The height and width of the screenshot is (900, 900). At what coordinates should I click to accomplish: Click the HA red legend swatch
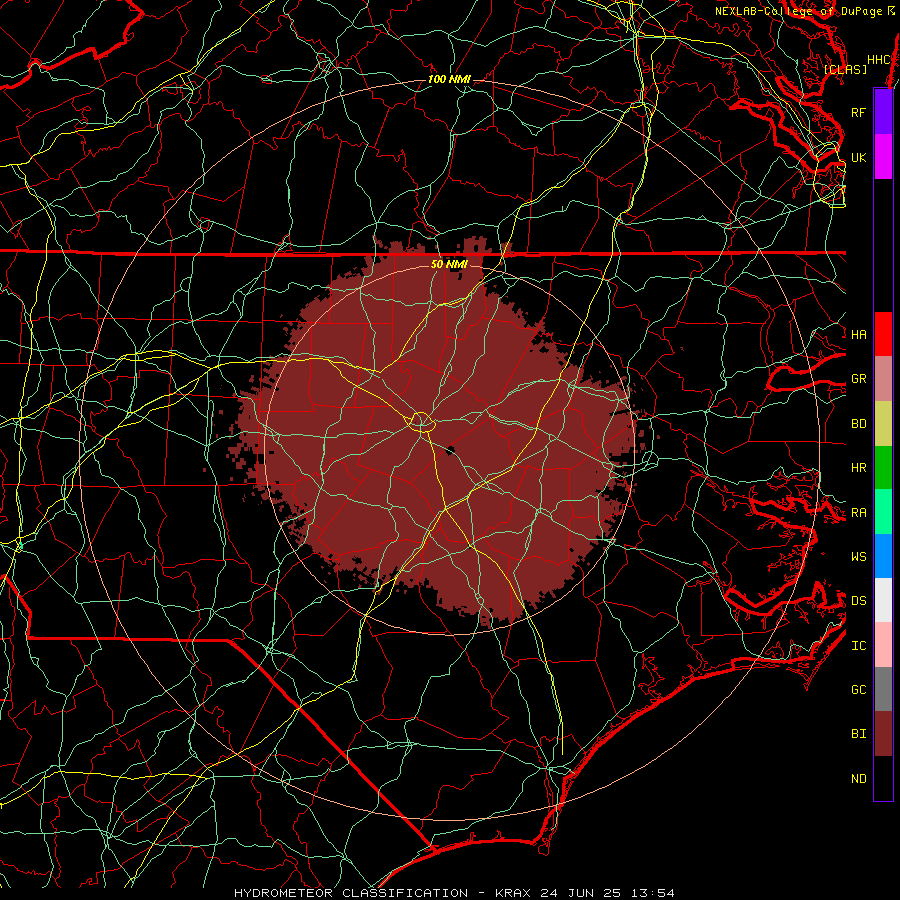tap(883, 334)
